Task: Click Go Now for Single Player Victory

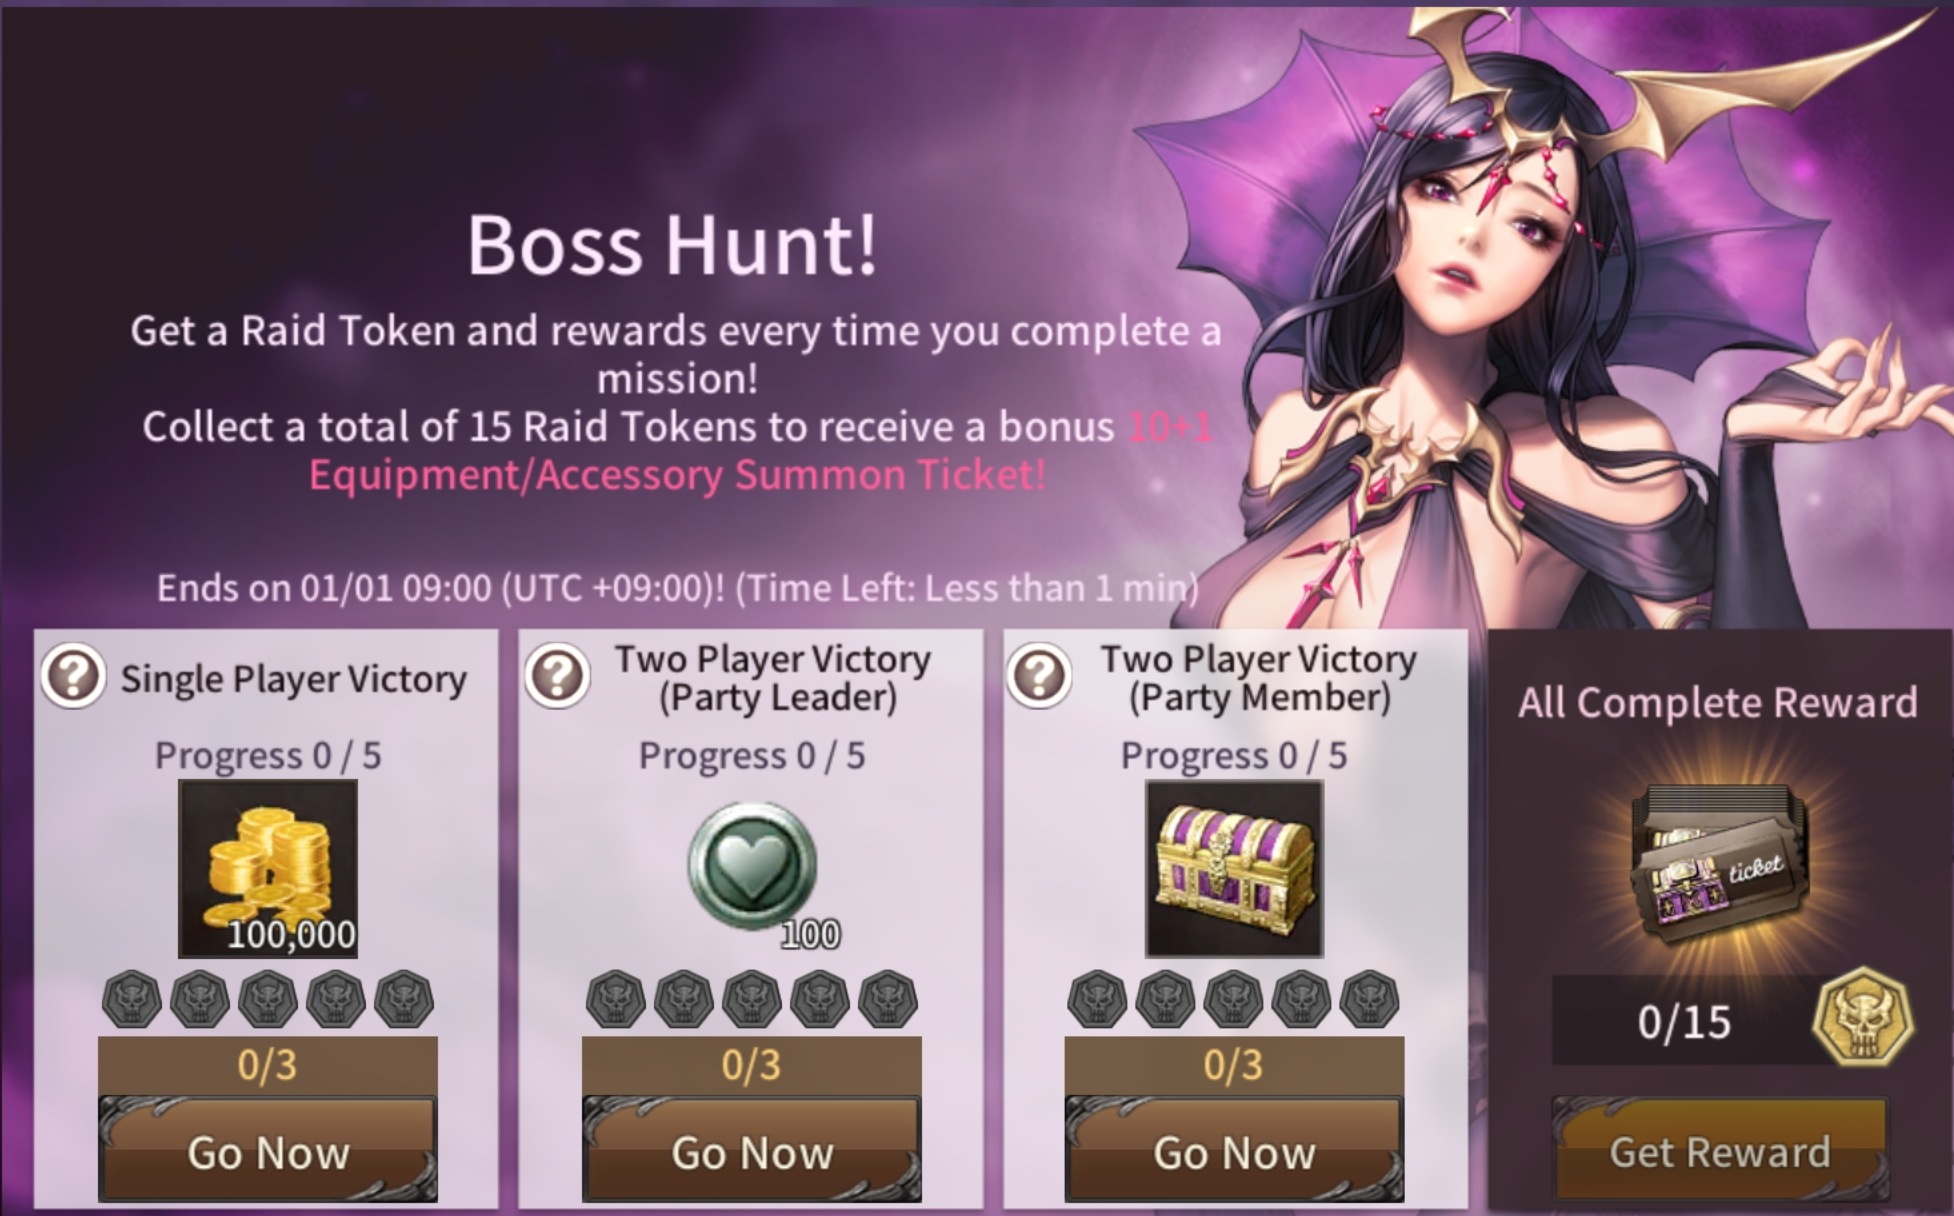Action: click(268, 1150)
